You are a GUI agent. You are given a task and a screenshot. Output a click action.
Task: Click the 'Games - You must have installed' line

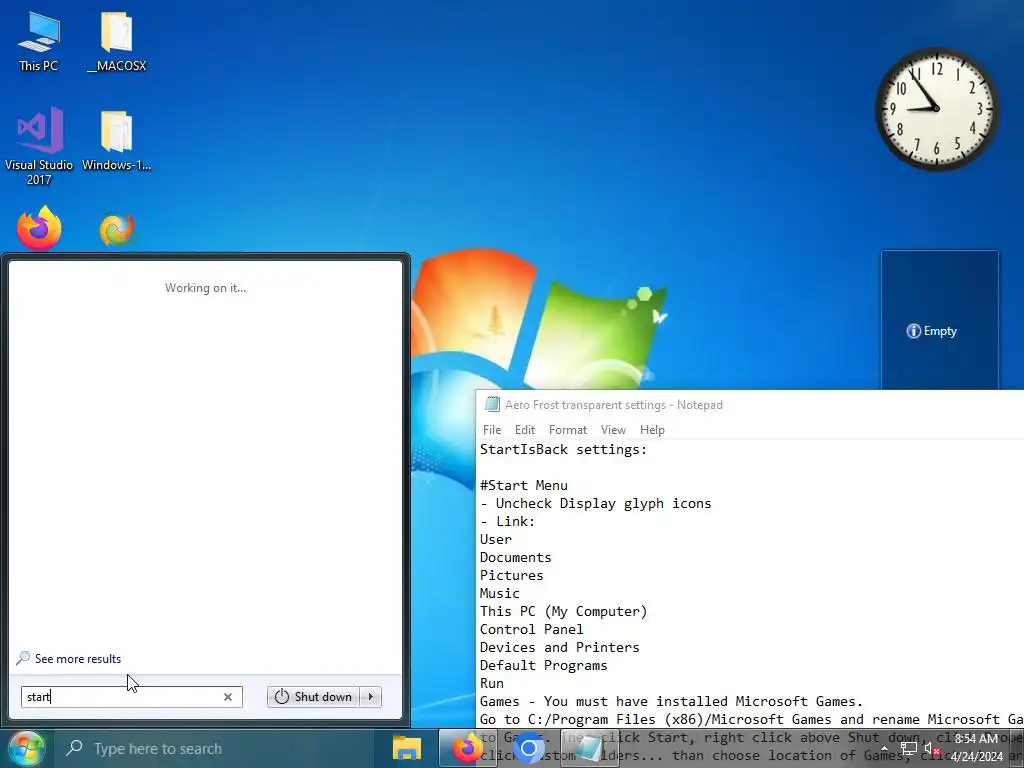pyautogui.click(x=671, y=701)
